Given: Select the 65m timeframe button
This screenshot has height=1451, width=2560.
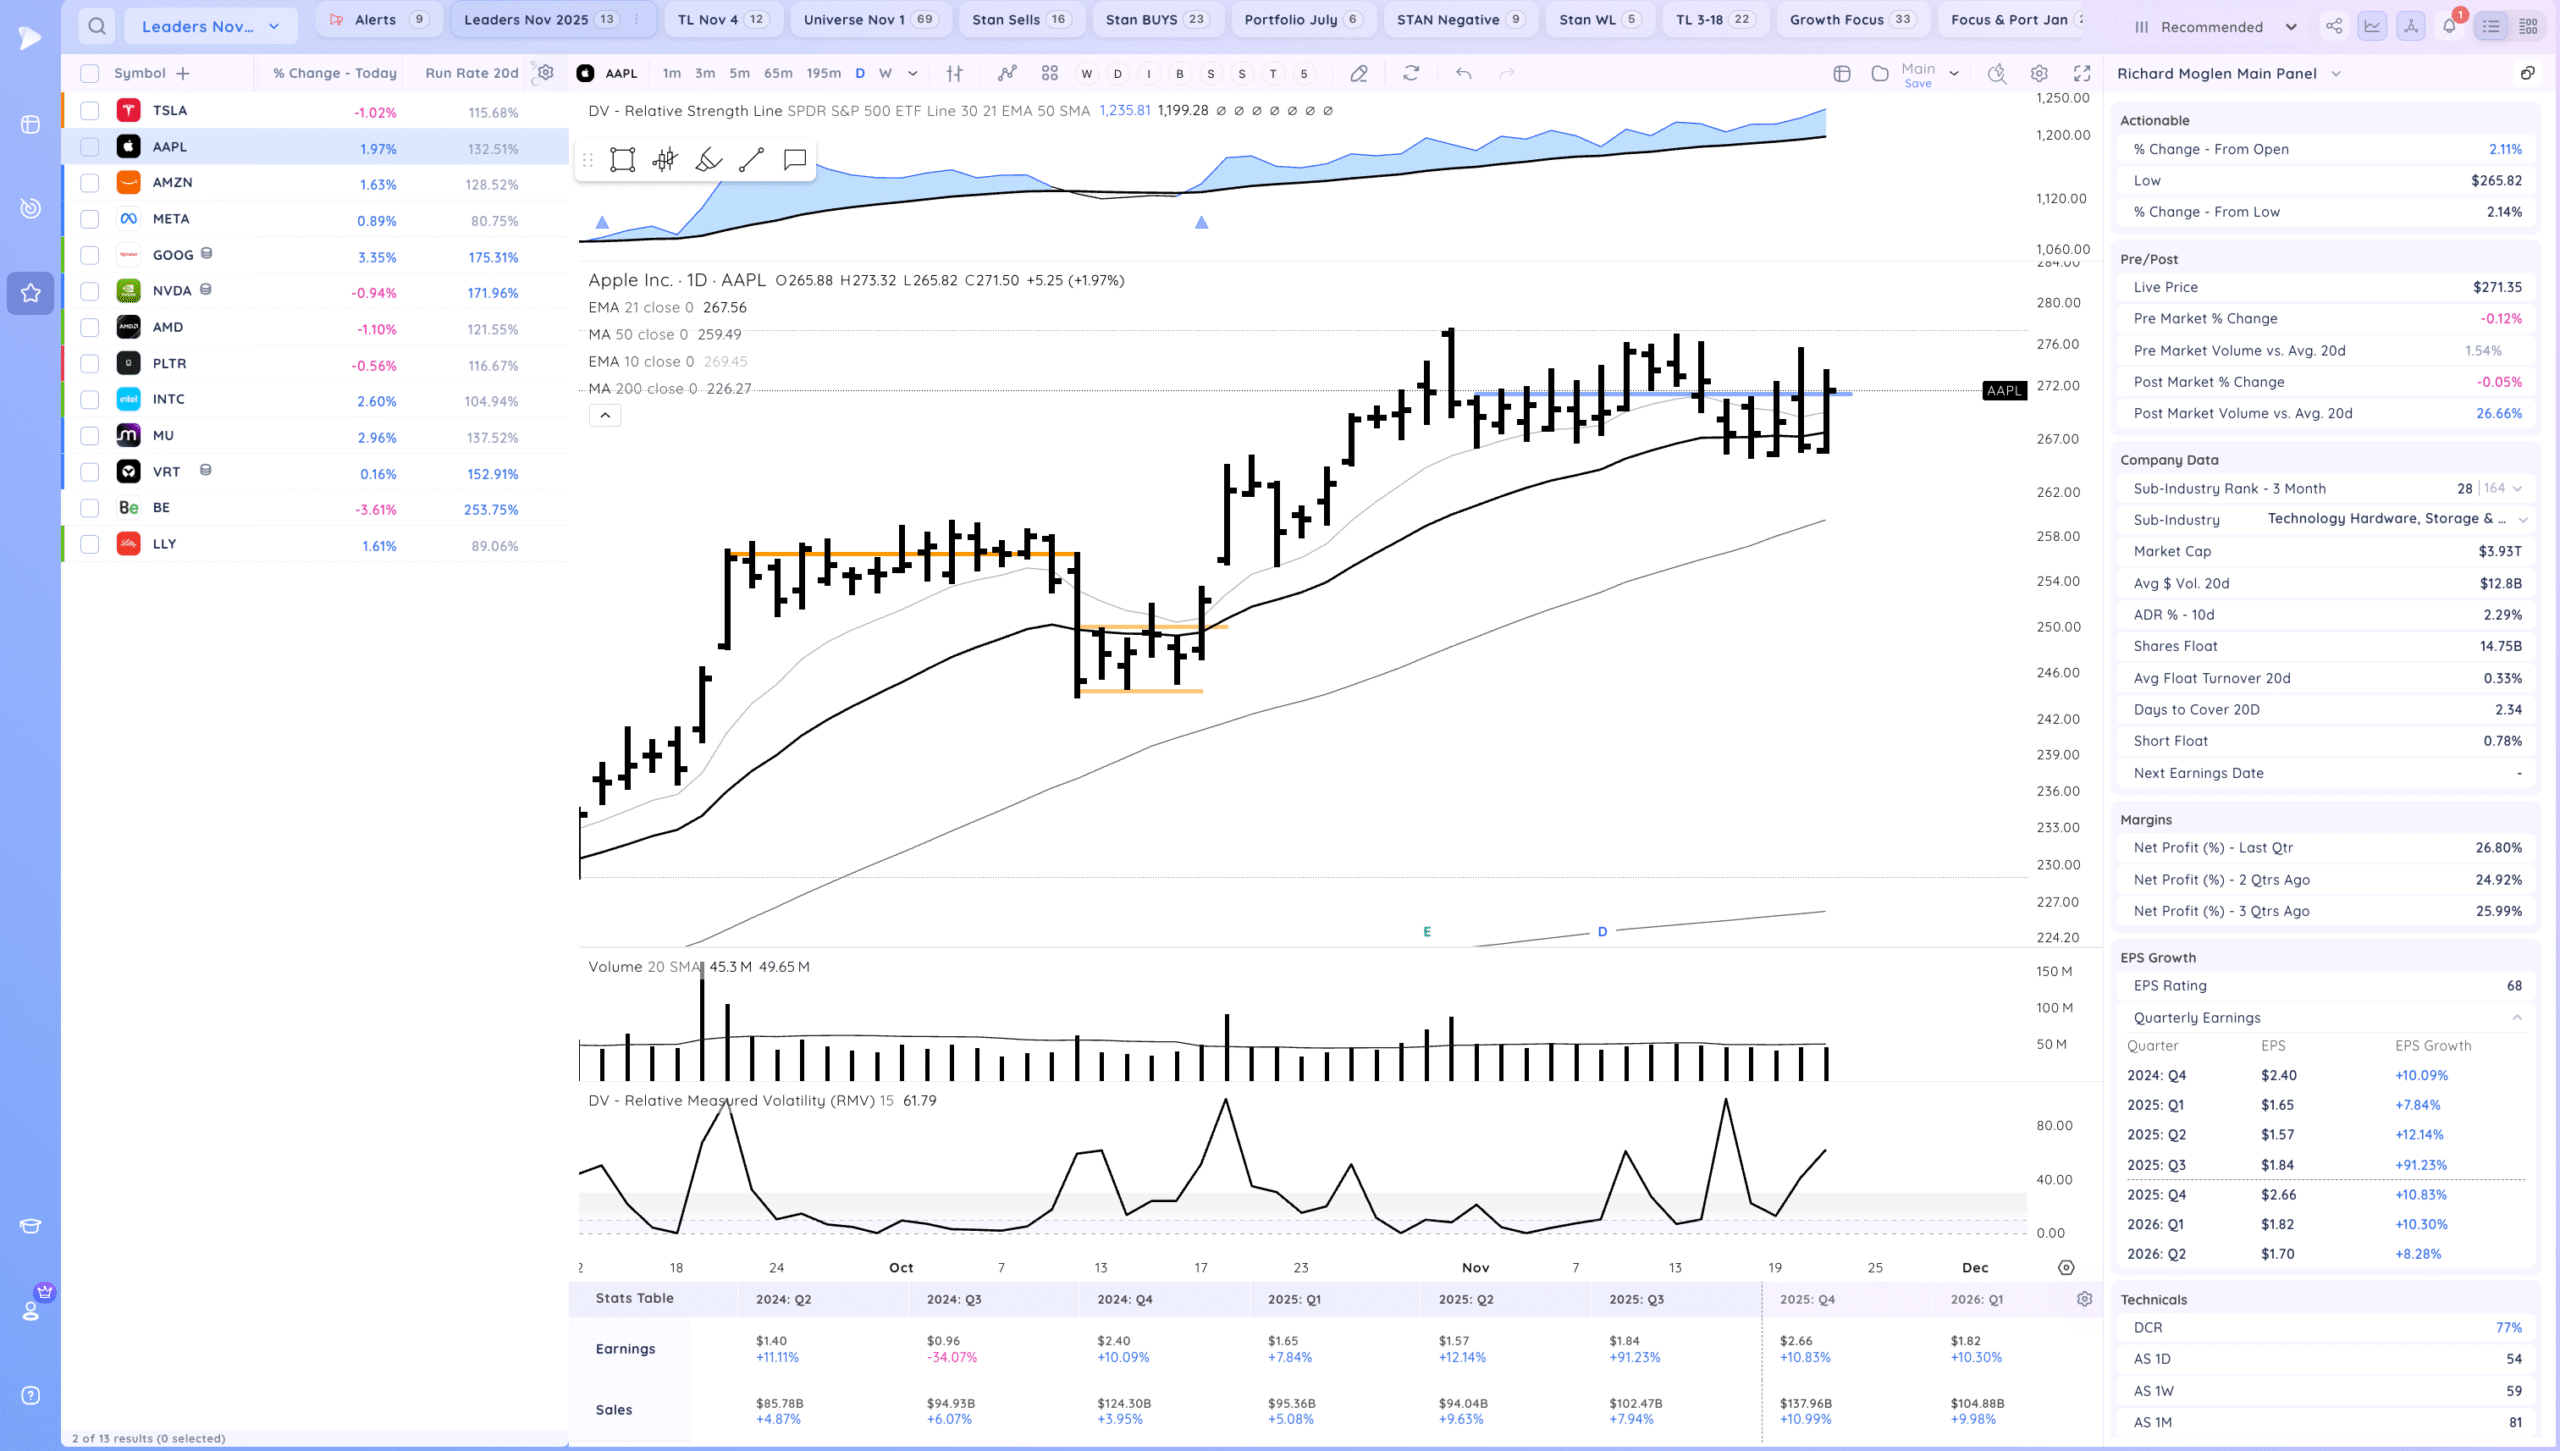Looking at the screenshot, I should (778, 73).
